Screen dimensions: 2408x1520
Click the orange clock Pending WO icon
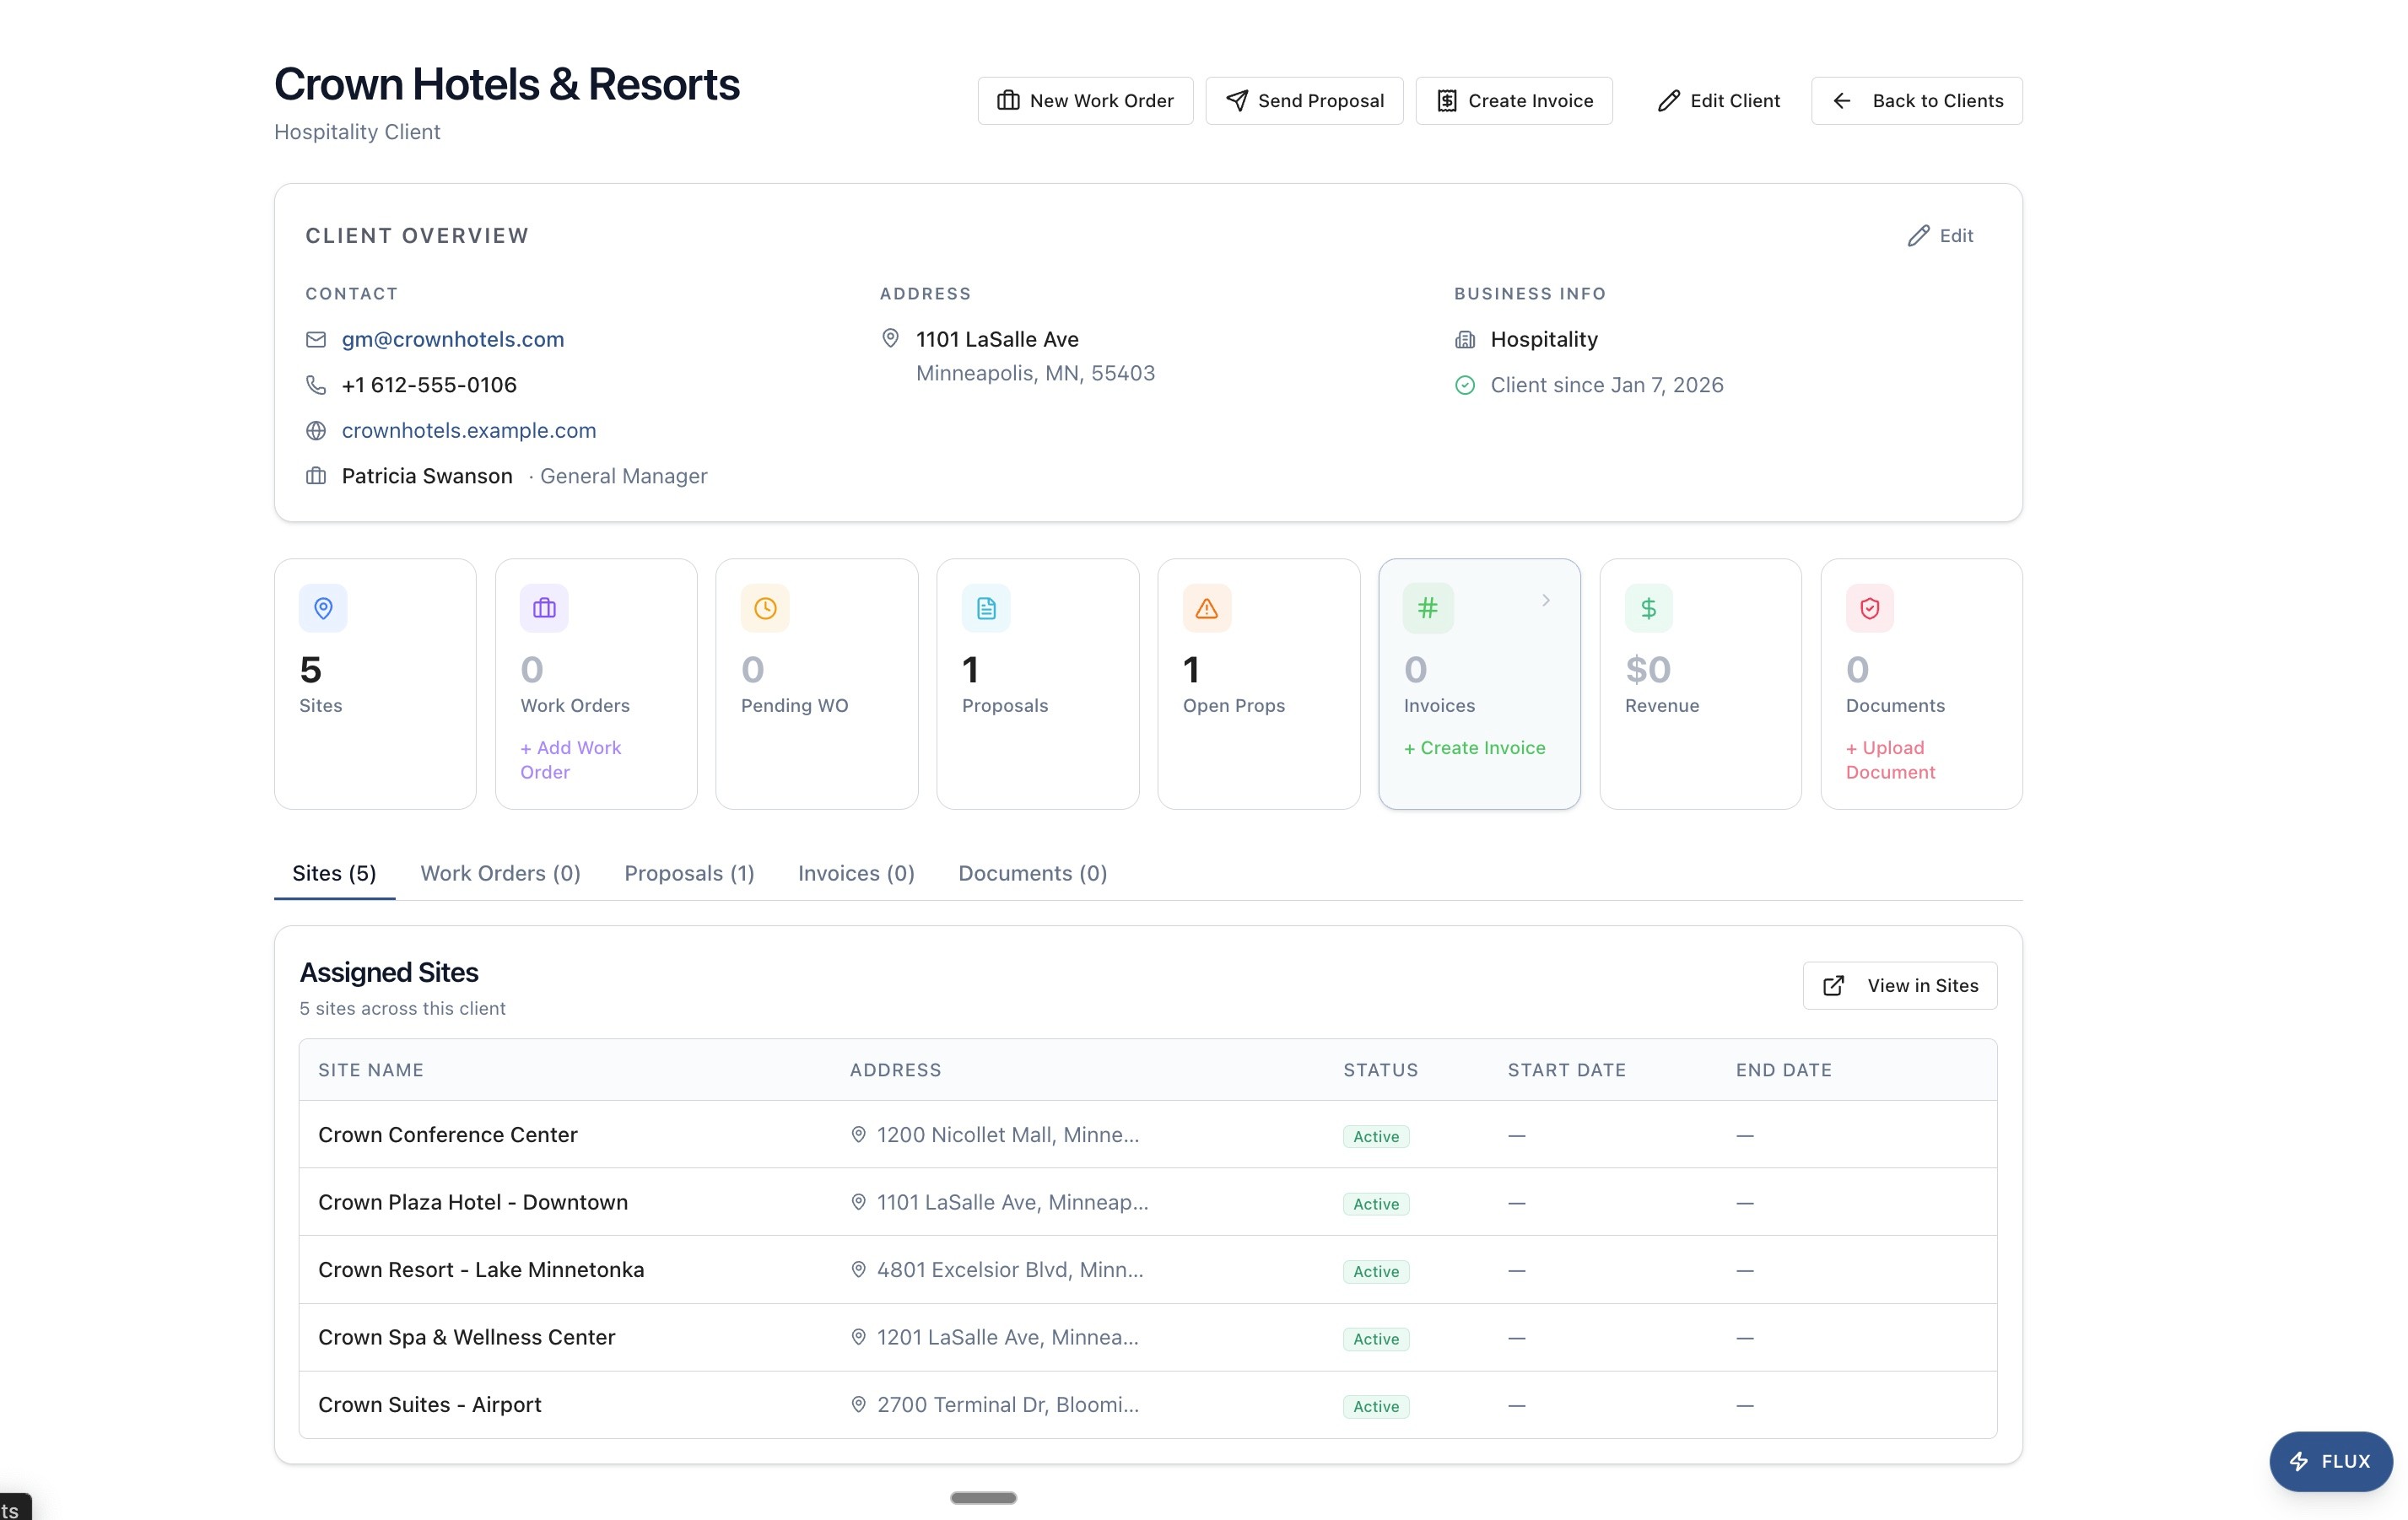[765, 608]
